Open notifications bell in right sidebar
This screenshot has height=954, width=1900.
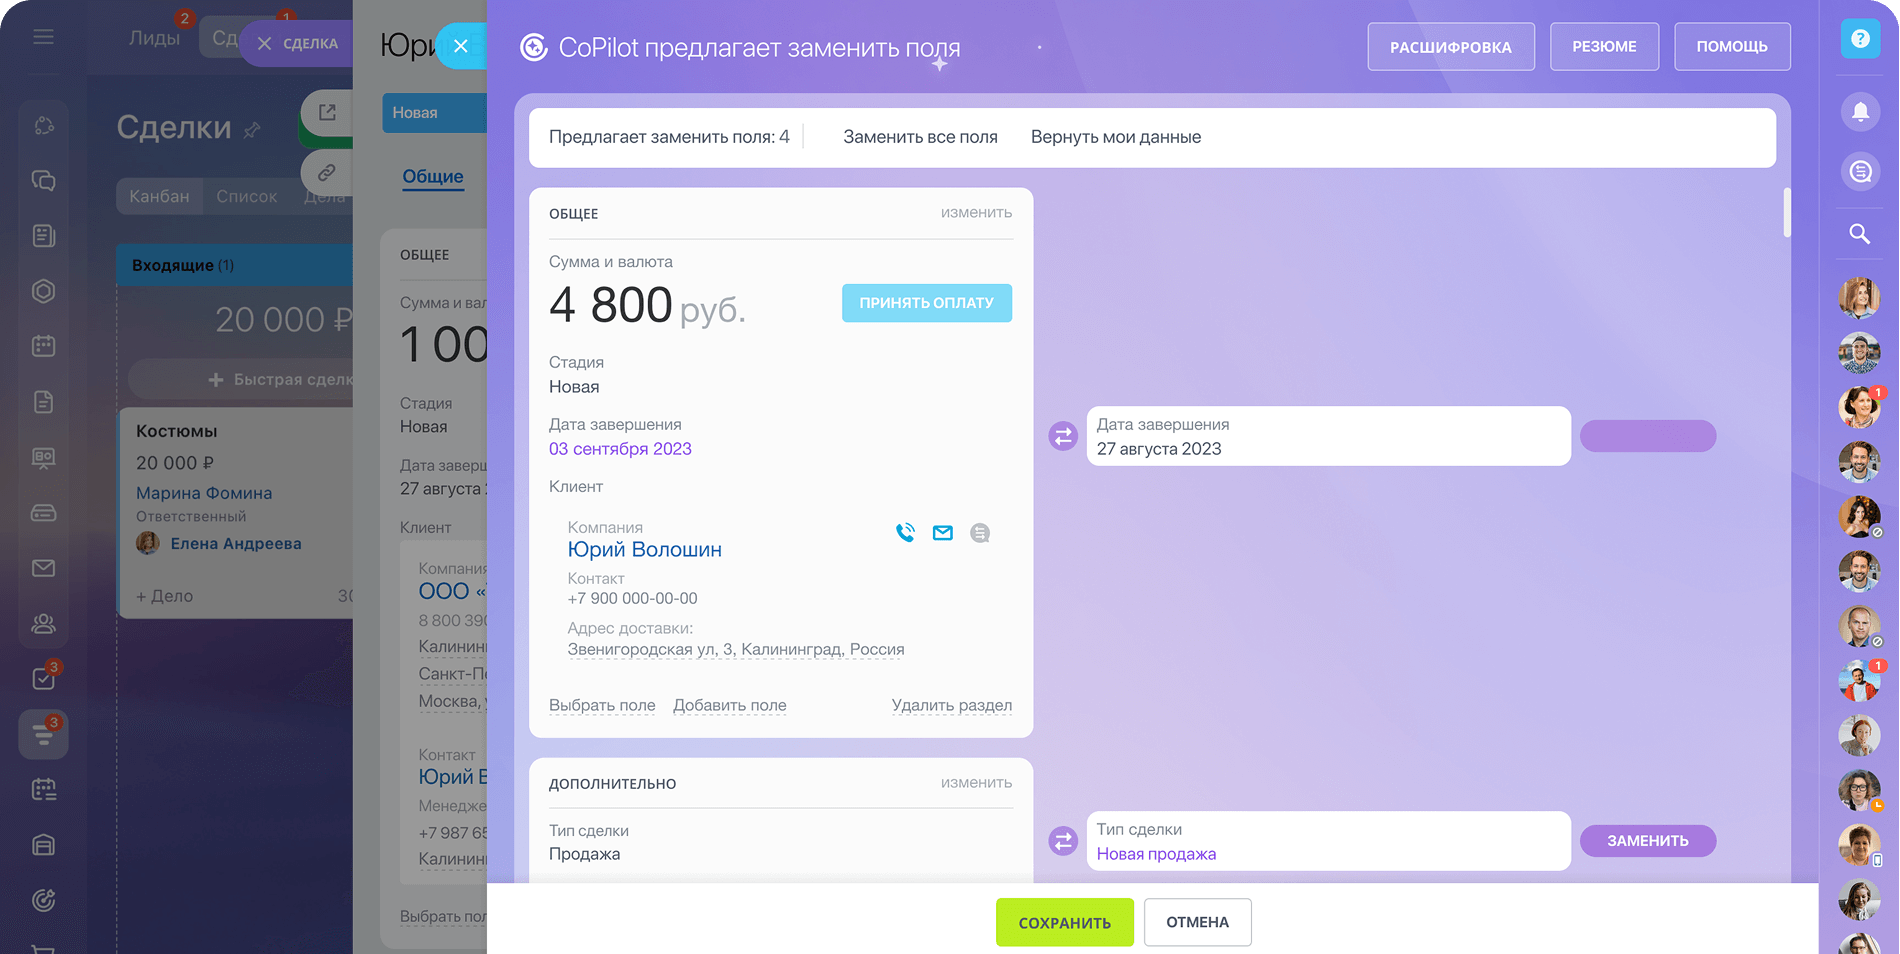pos(1860,111)
